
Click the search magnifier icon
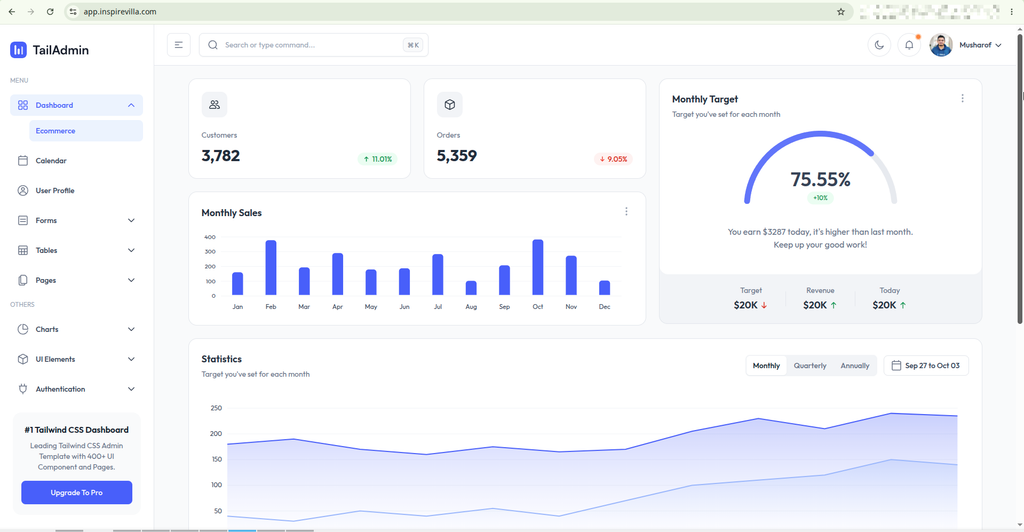213,45
